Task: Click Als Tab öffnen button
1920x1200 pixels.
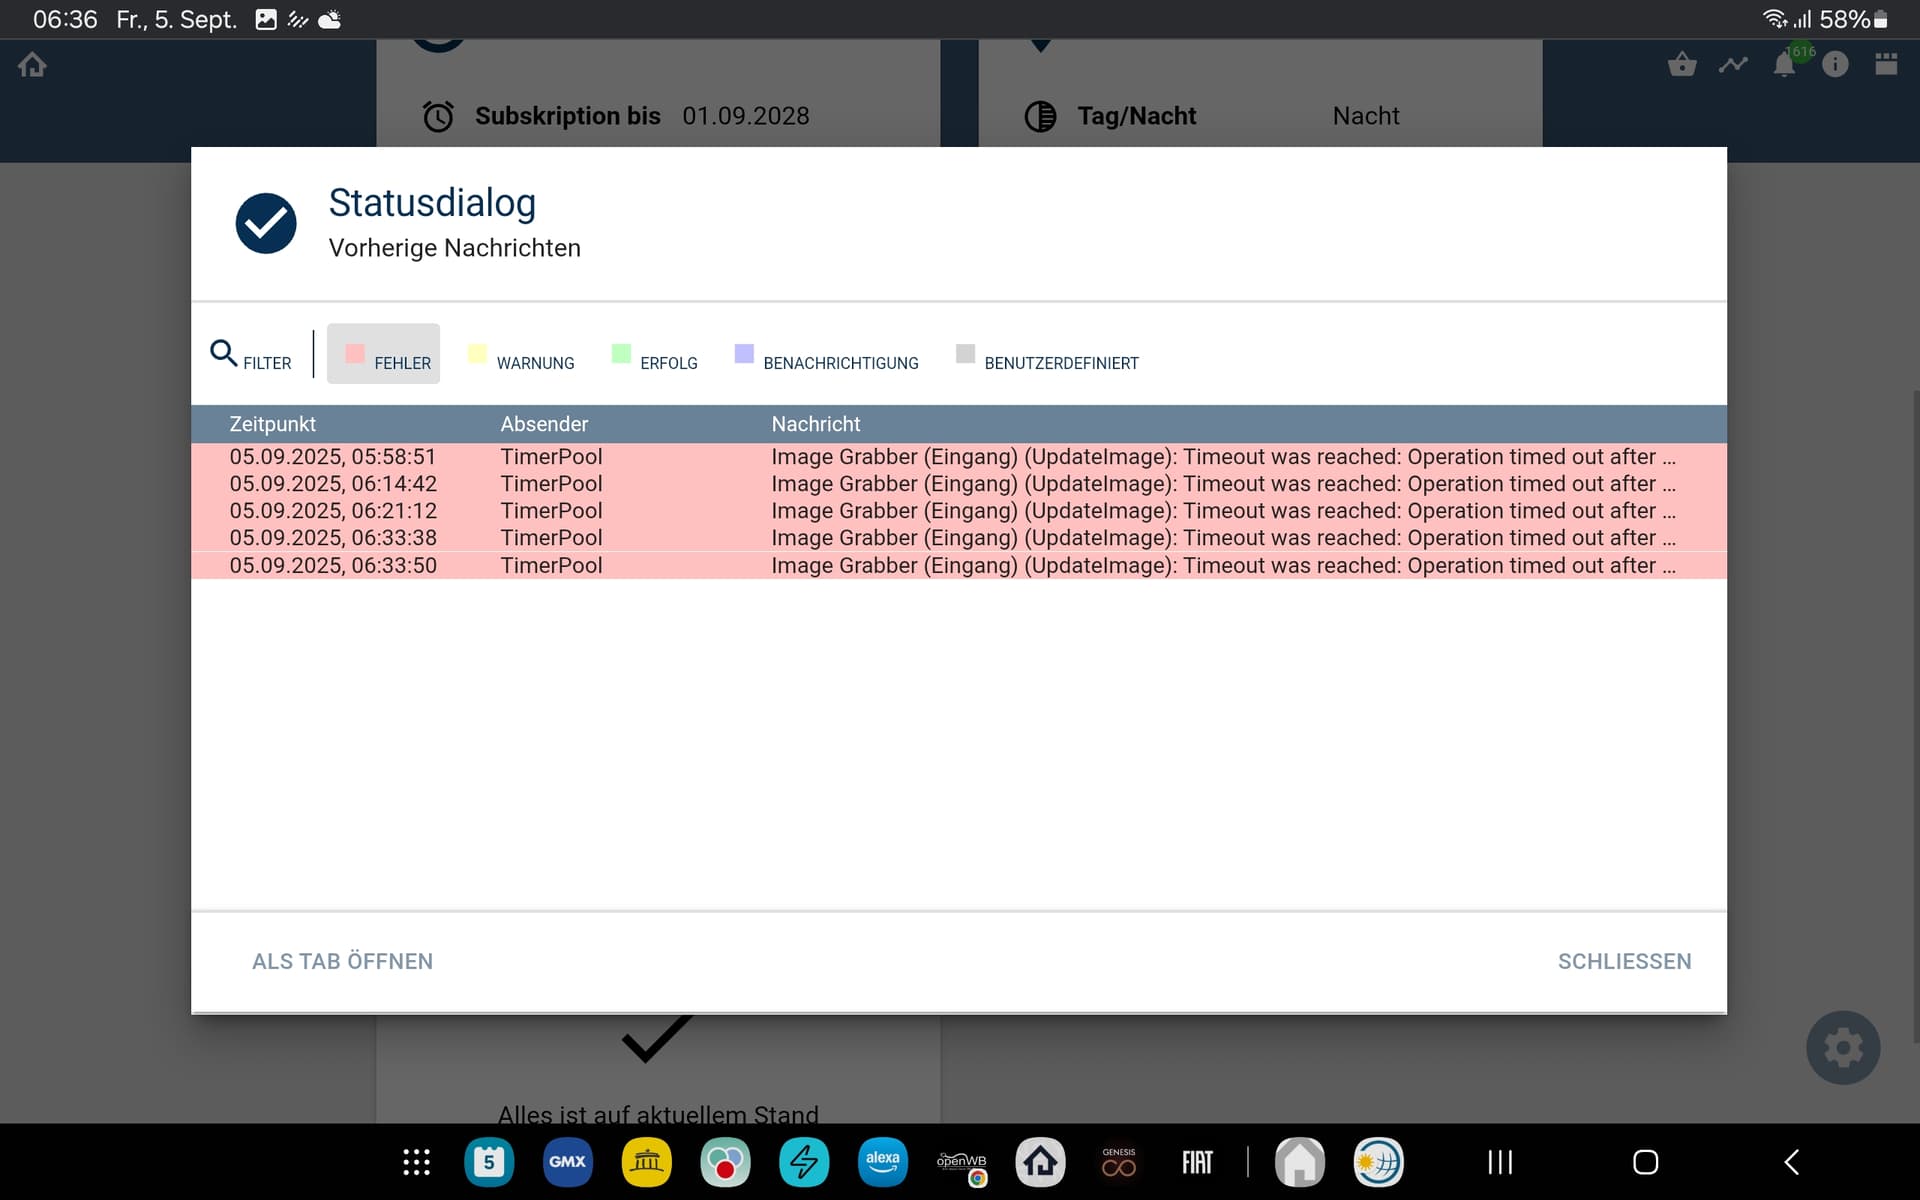Action: pyautogui.click(x=342, y=961)
